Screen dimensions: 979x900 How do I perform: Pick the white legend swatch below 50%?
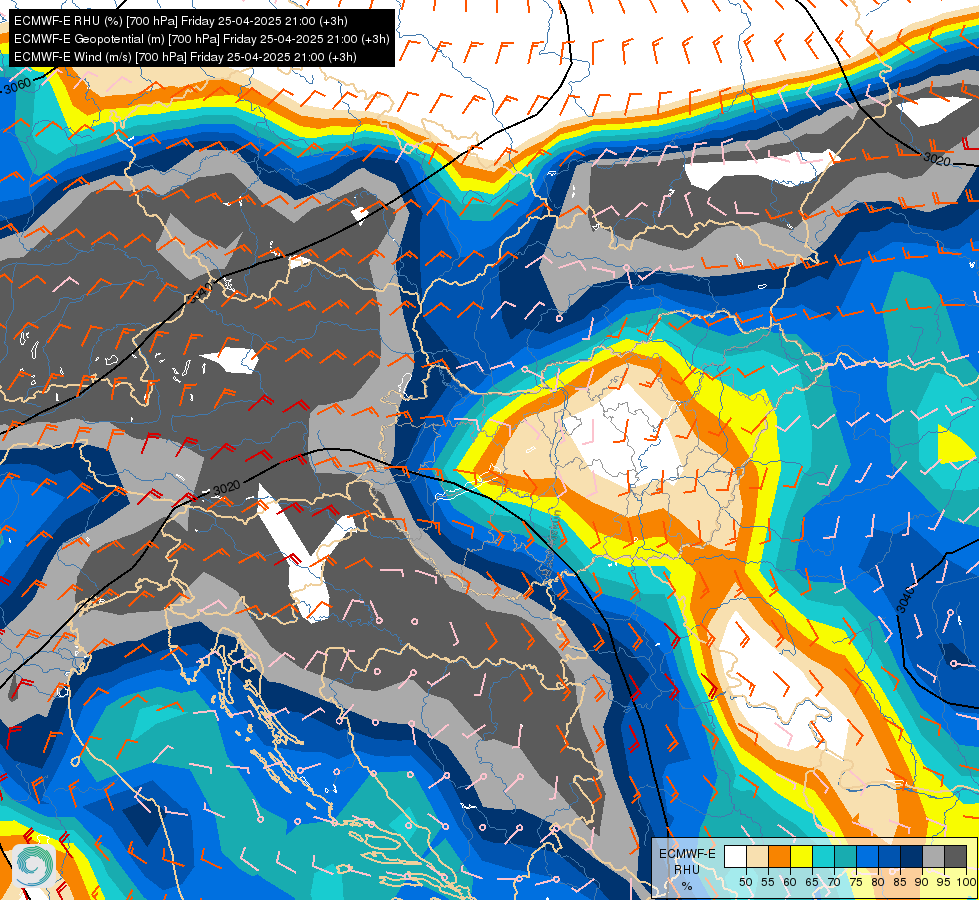[735, 856]
